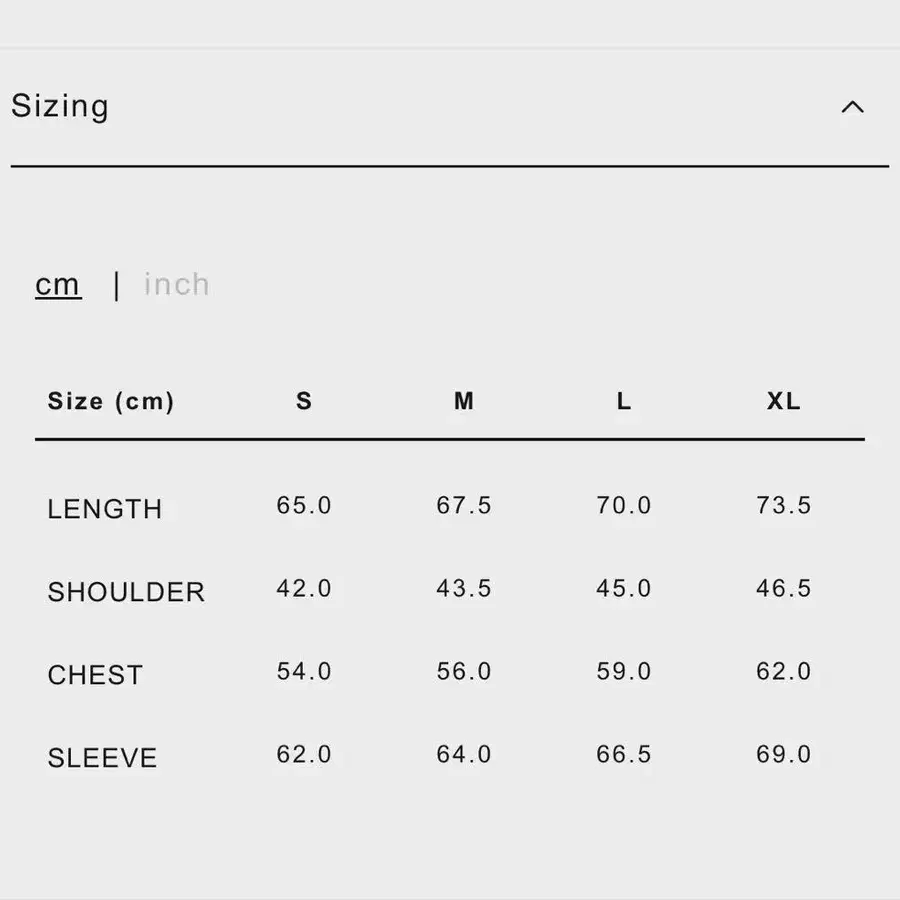Click the 65.0 length value for S
900x900 pixels.
point(304,506)
